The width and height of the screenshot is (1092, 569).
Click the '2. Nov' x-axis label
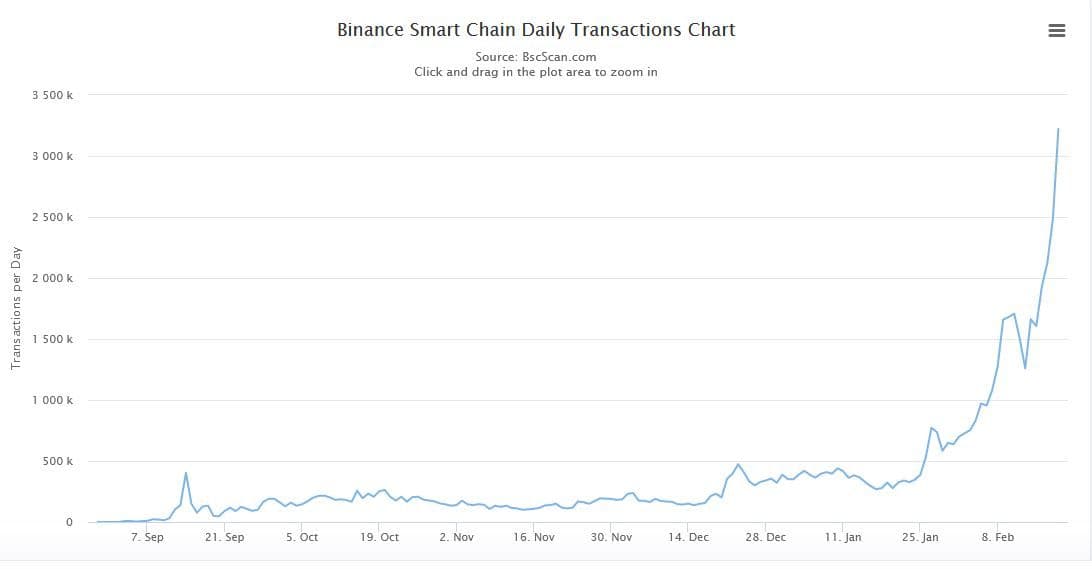pos(456,537)
